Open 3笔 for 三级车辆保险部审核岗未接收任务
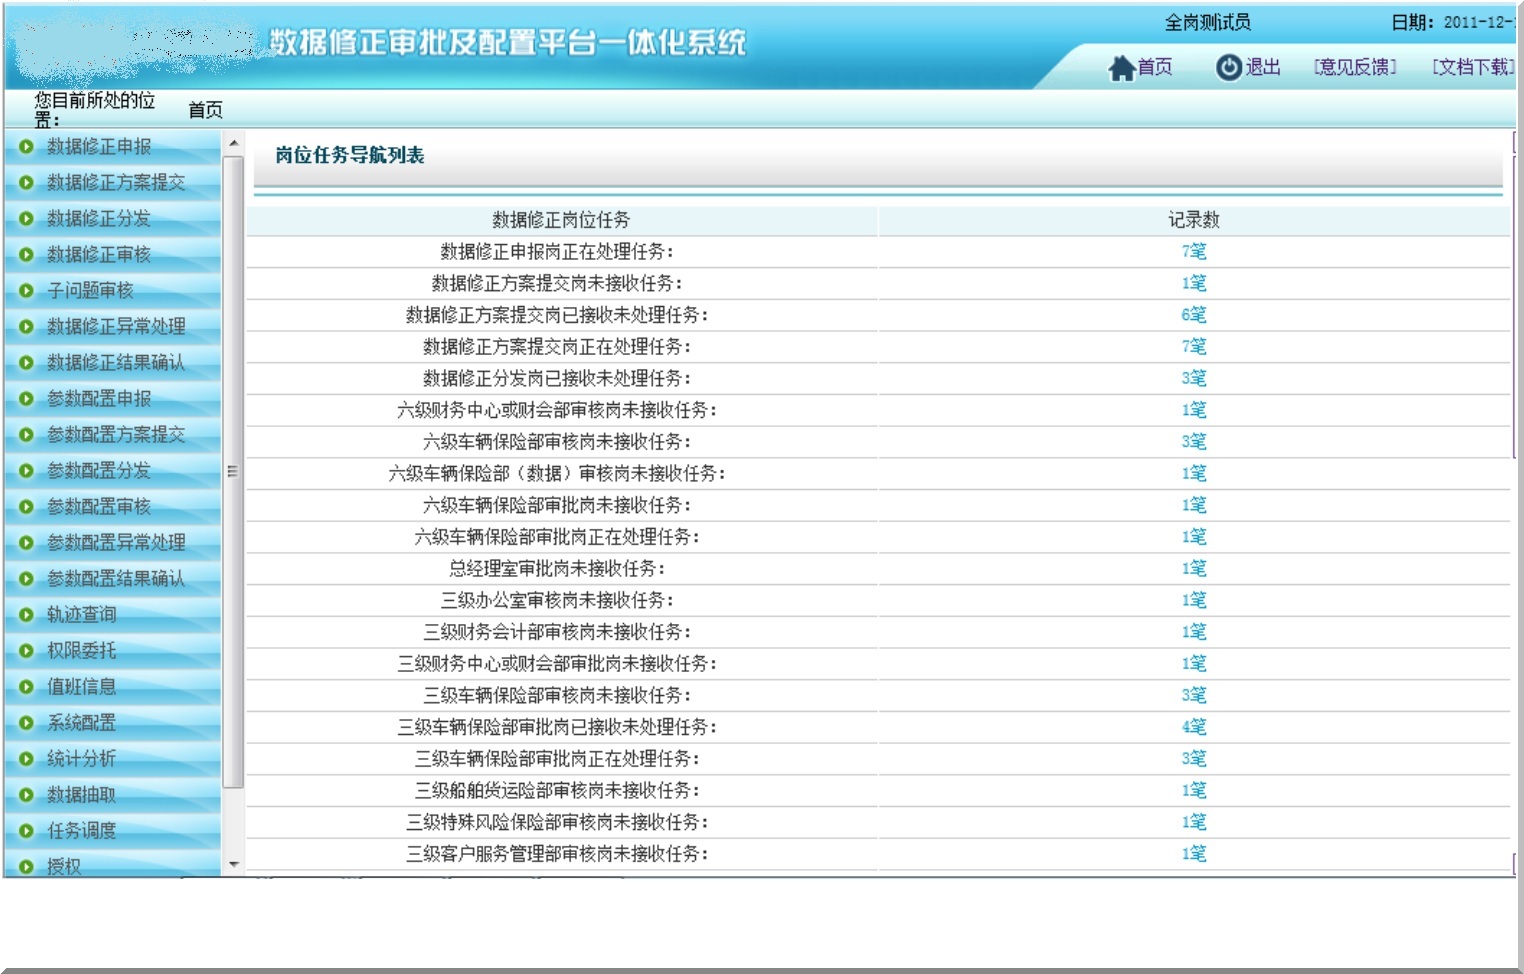The image size is (1524, 974). click(x=1194, y=695)
